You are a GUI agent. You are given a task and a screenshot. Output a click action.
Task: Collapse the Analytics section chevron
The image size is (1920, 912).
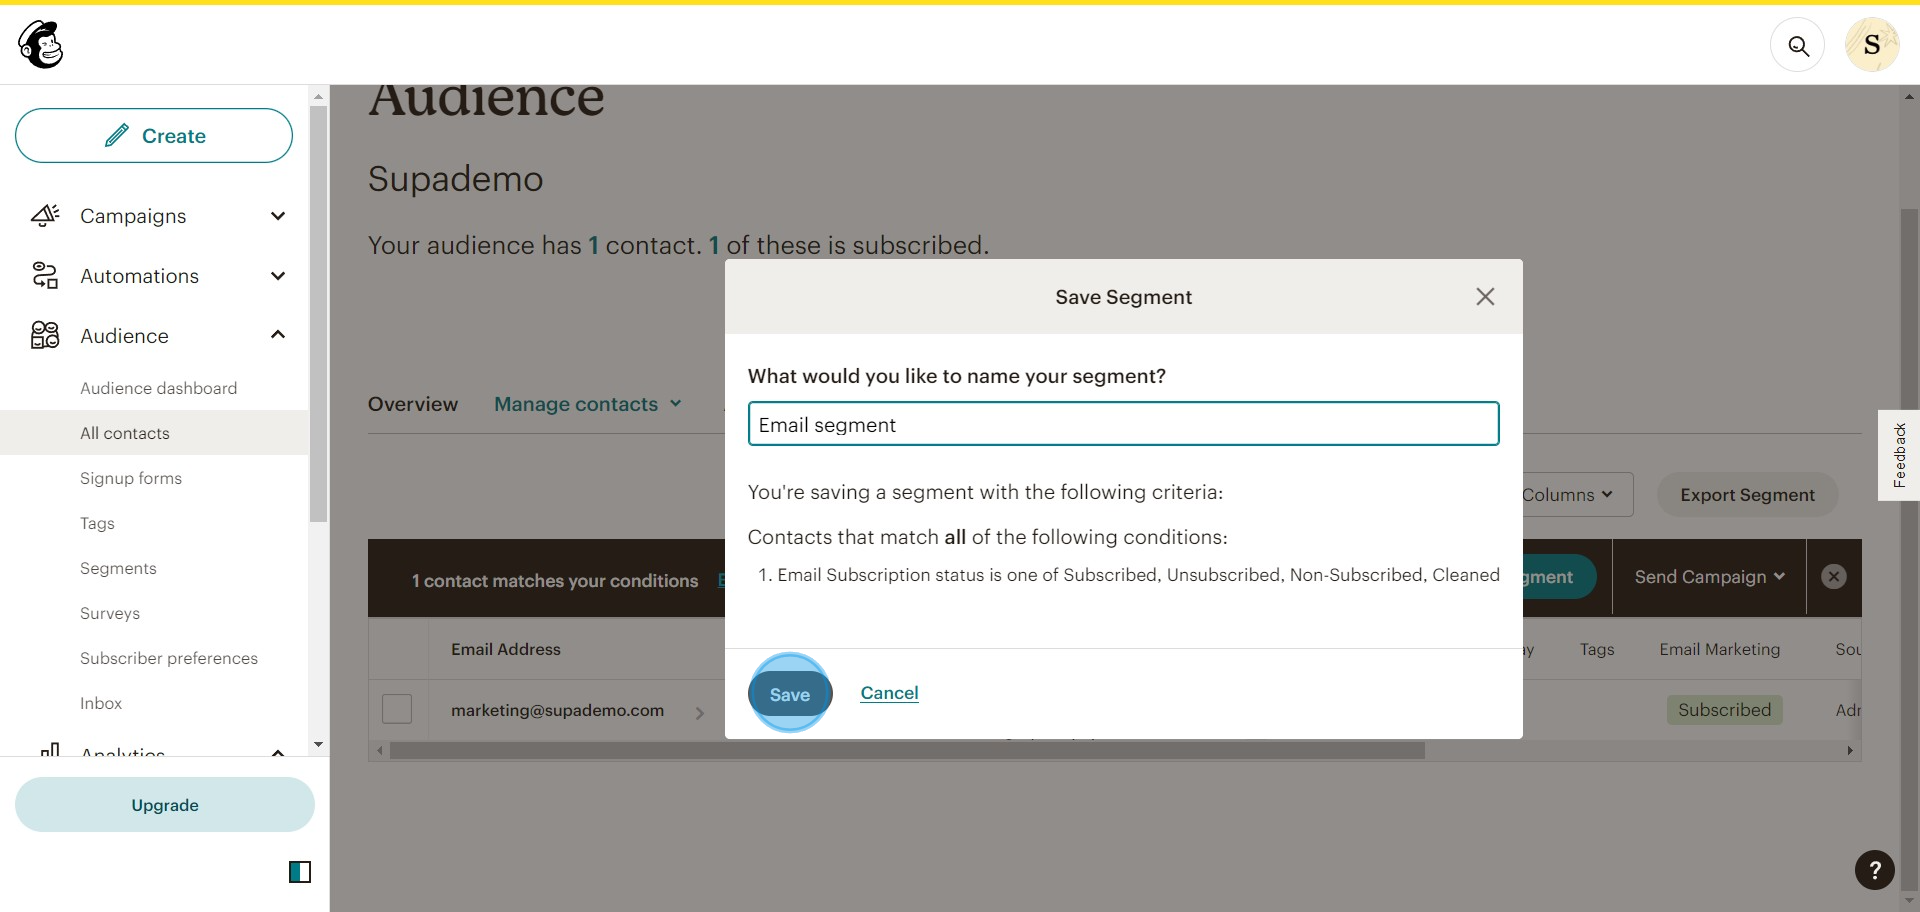click(278, 751)
